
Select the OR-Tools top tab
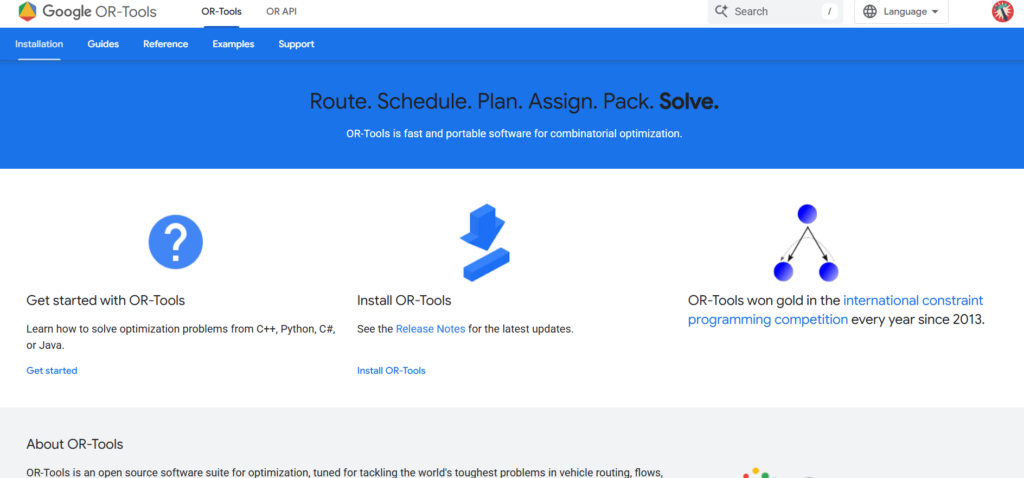[221, 11]
